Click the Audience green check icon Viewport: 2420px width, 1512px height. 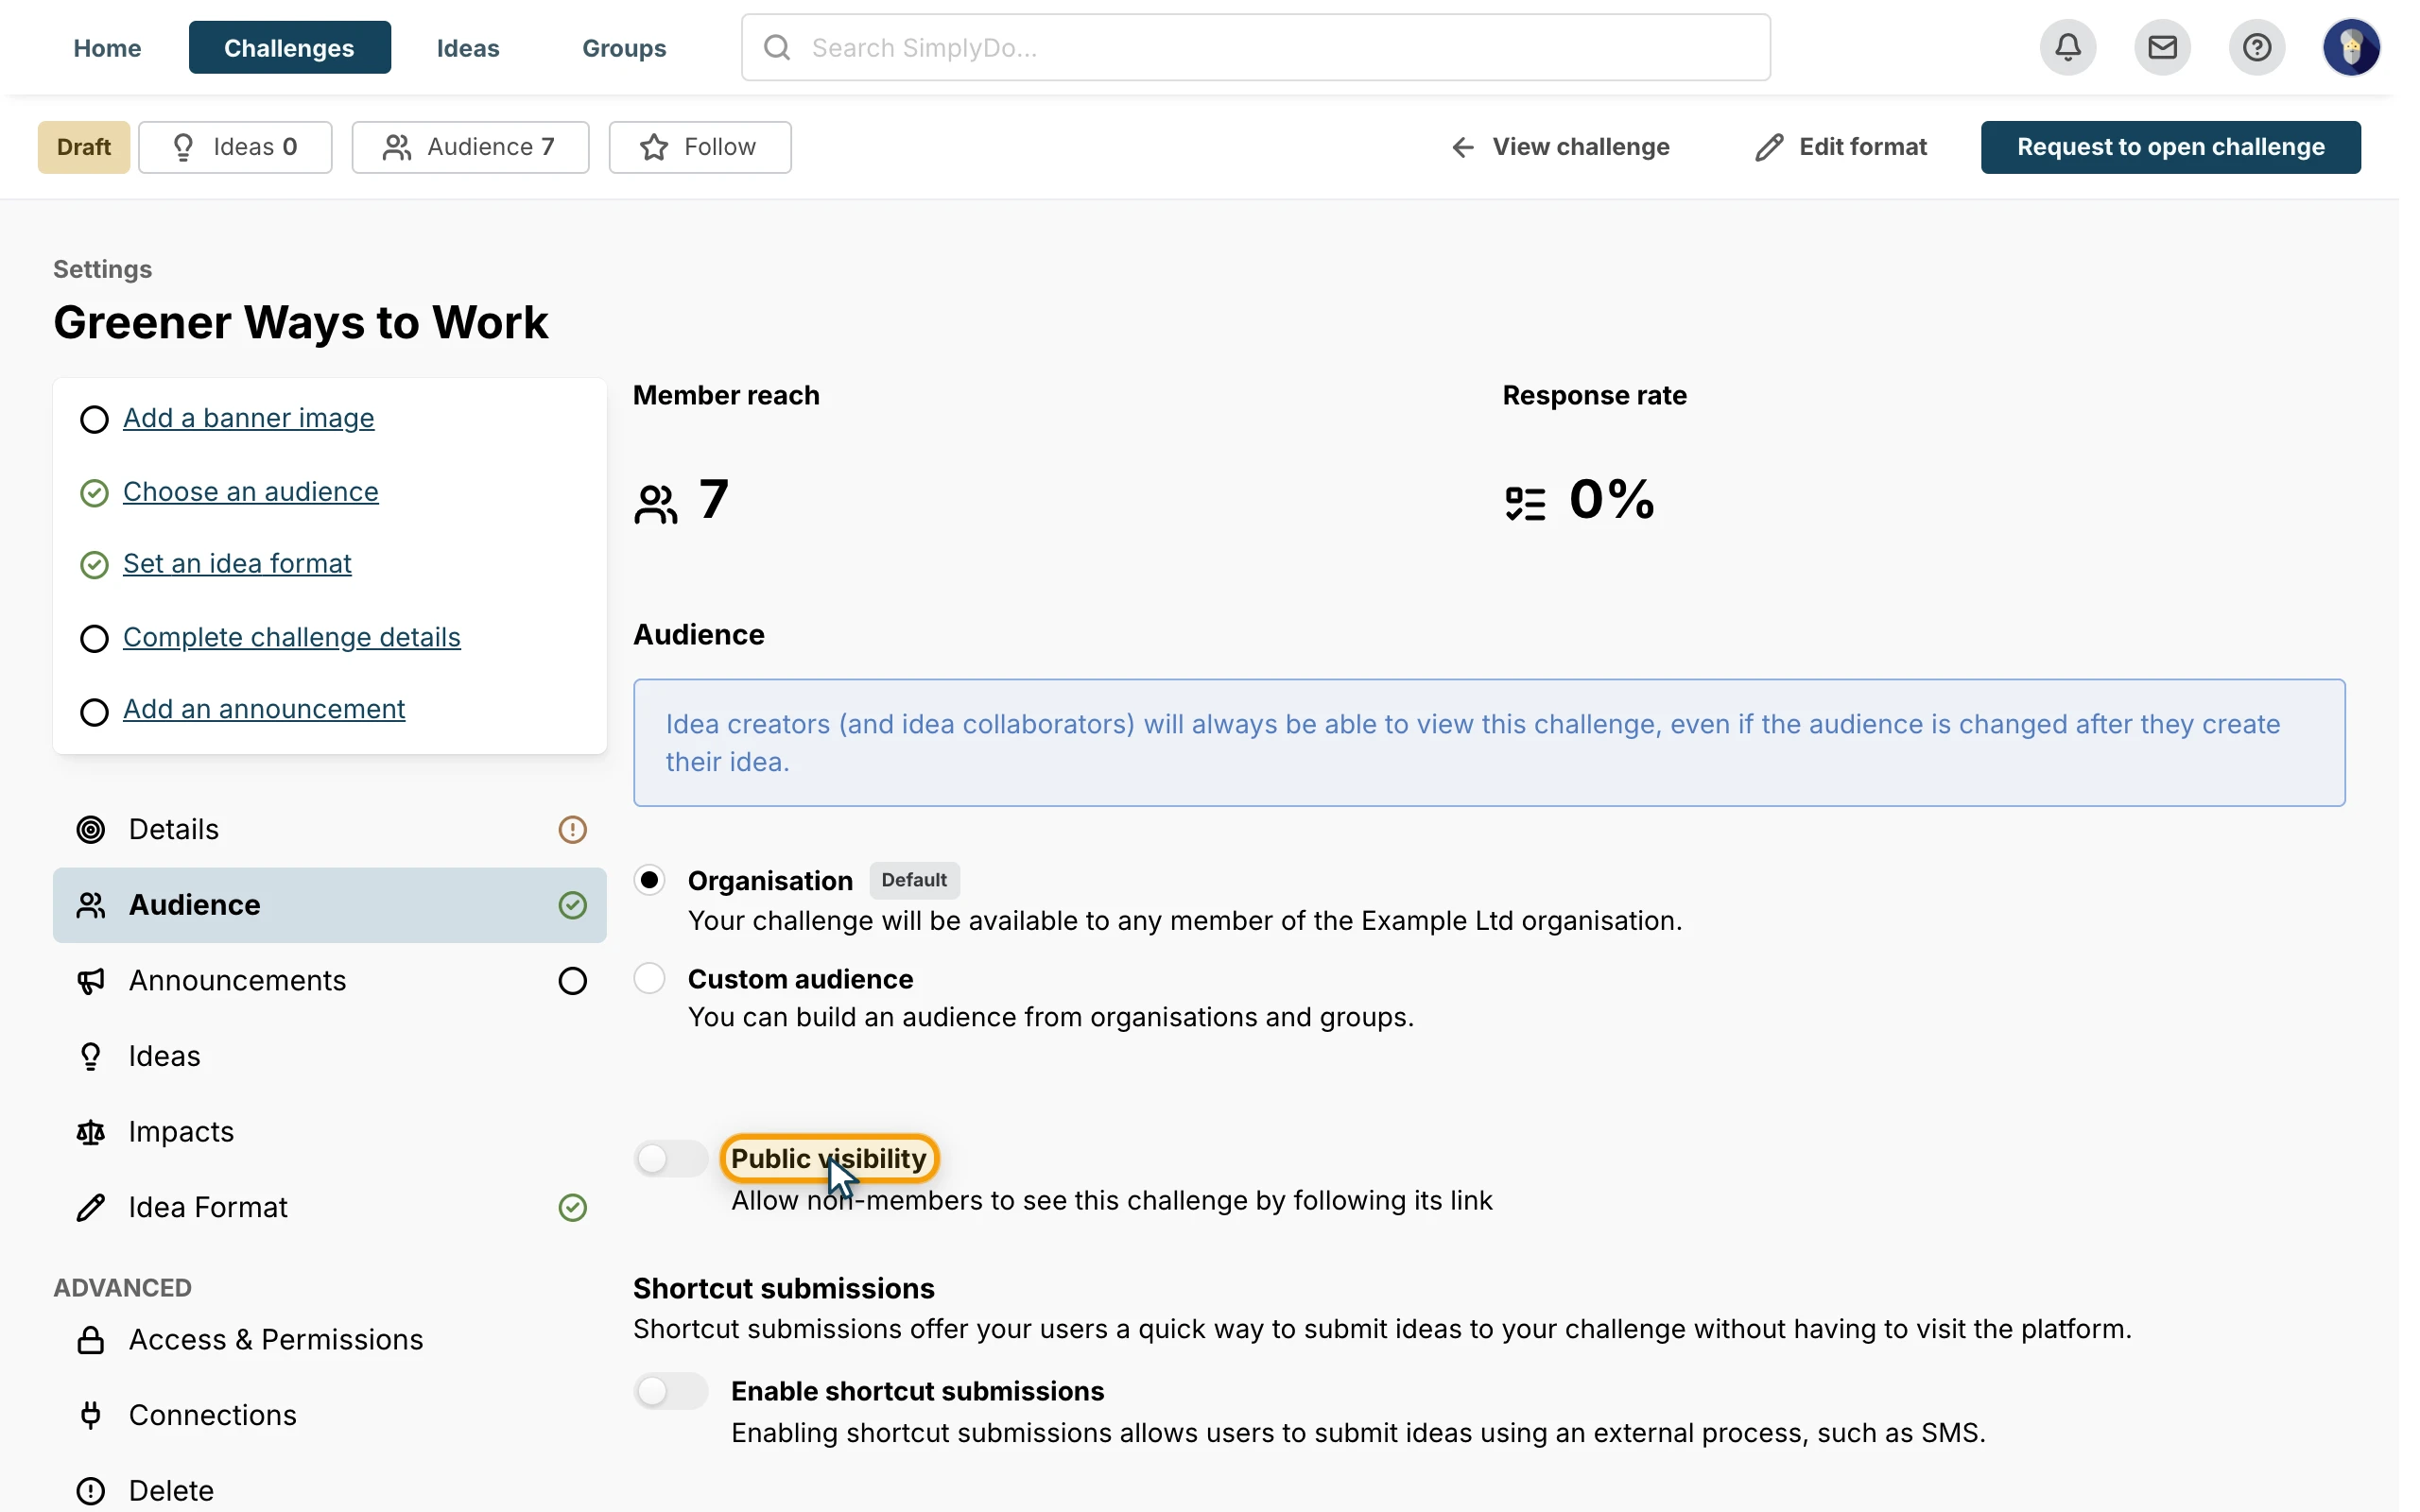[572, 905]
